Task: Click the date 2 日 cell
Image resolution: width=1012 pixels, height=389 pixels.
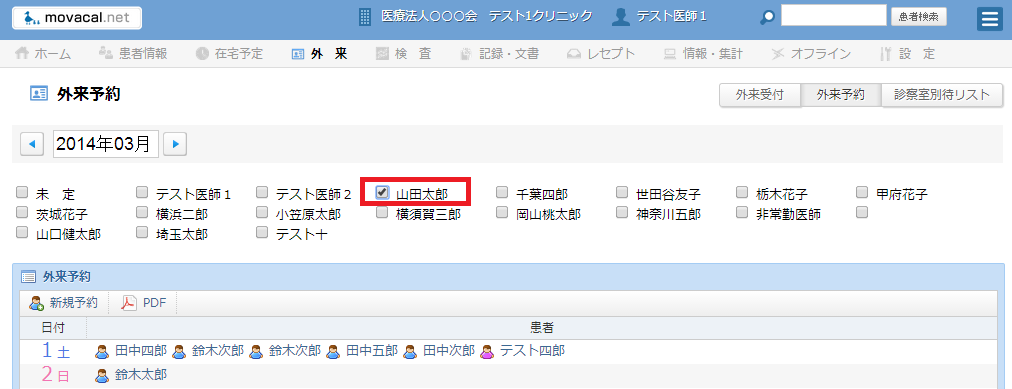Action: (x=54, y=375)
